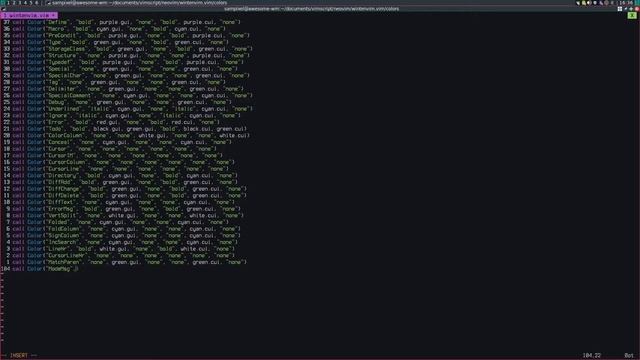The width and height of the screenshot is (640, 360).
Task: Place cursor on the "IncSearch" Color line
Action: point(125,242)
